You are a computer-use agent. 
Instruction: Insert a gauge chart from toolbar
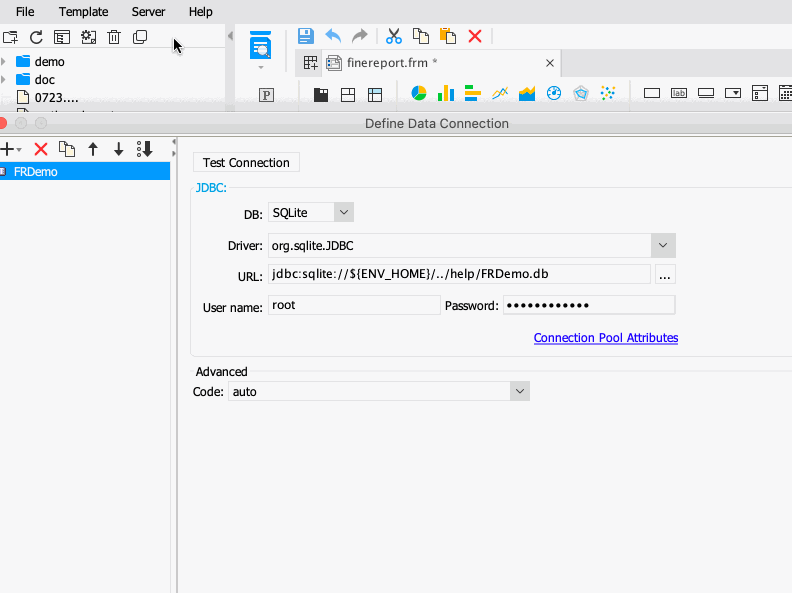click(x=554, y=93)
